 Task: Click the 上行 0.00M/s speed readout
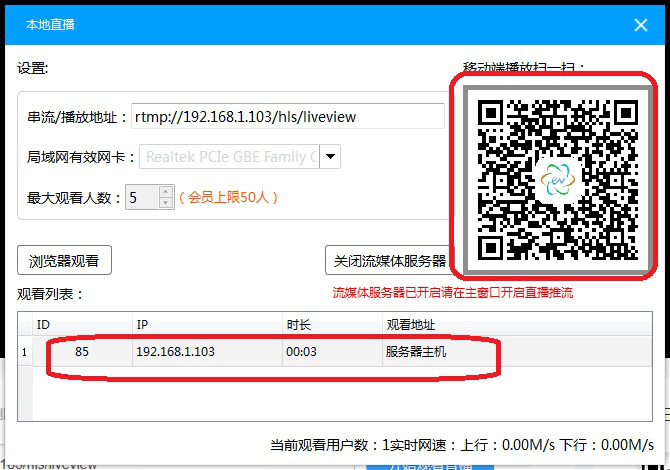click(508, 445)
